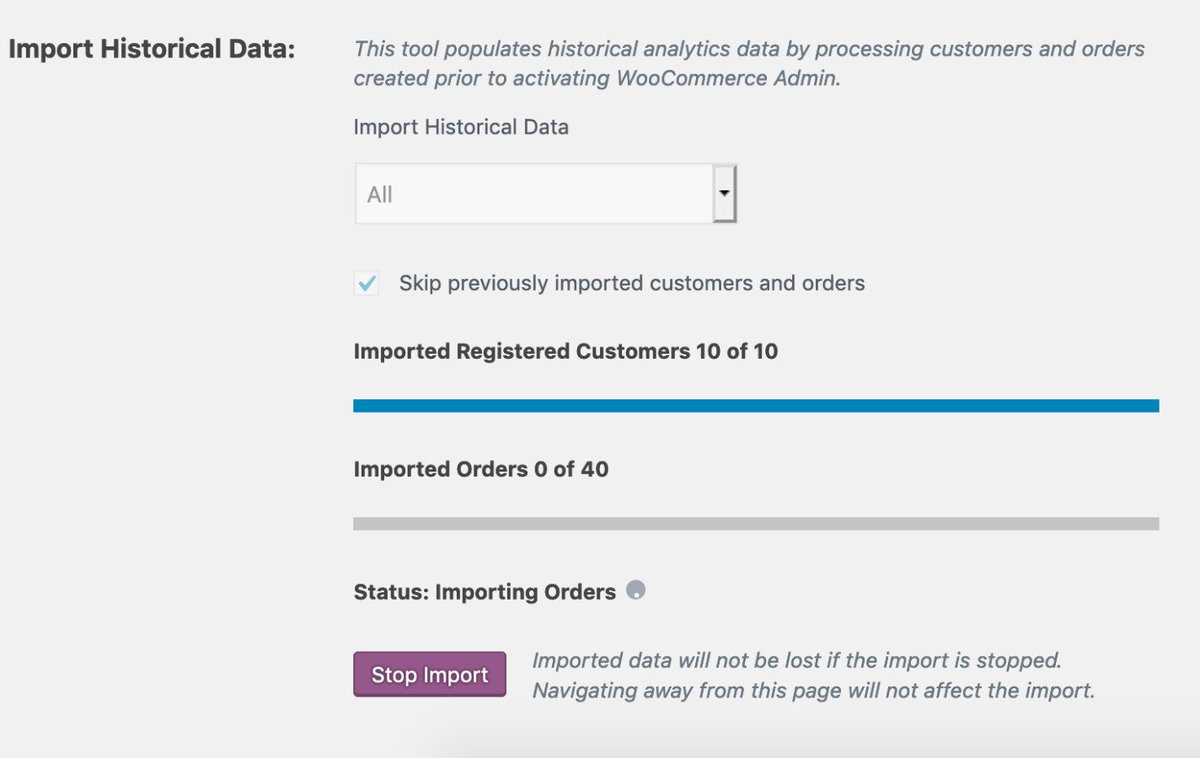The image size is (1200, 758).
Task: Click the 'Import Historical Data' field label above dropdown
Action: click(460, 128)
